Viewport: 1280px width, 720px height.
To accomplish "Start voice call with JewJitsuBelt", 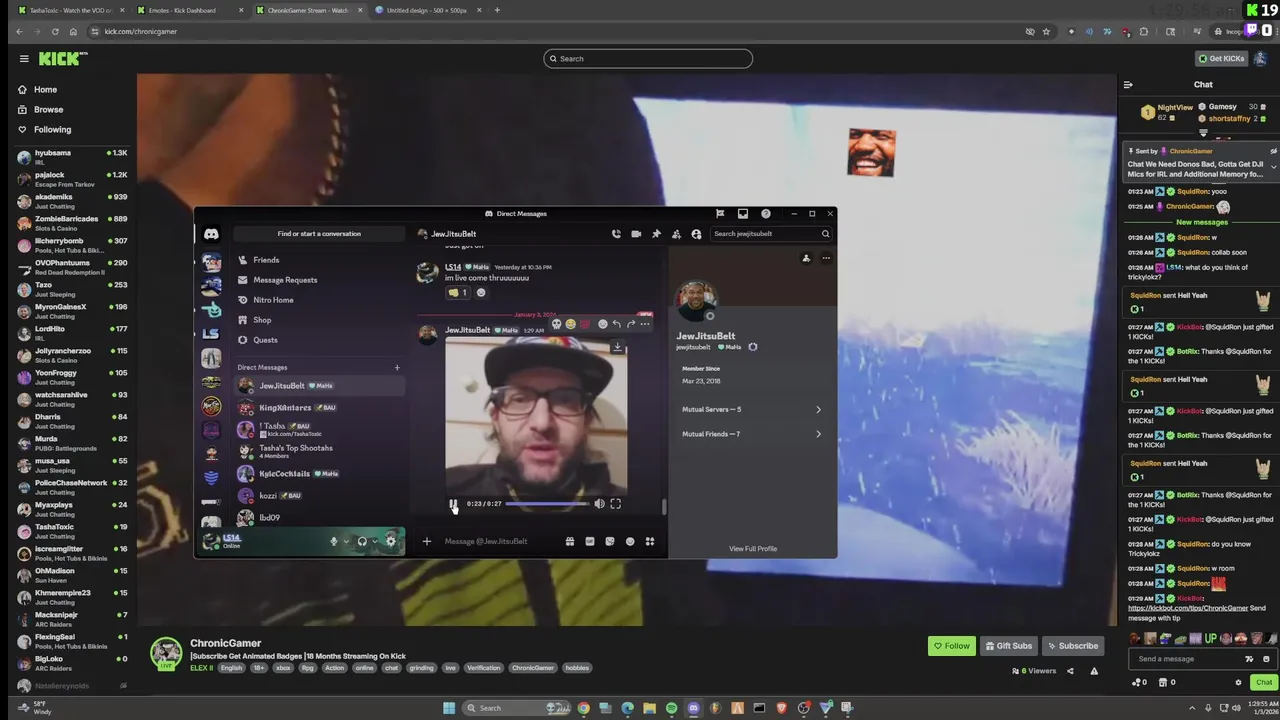I will point(616,234).
